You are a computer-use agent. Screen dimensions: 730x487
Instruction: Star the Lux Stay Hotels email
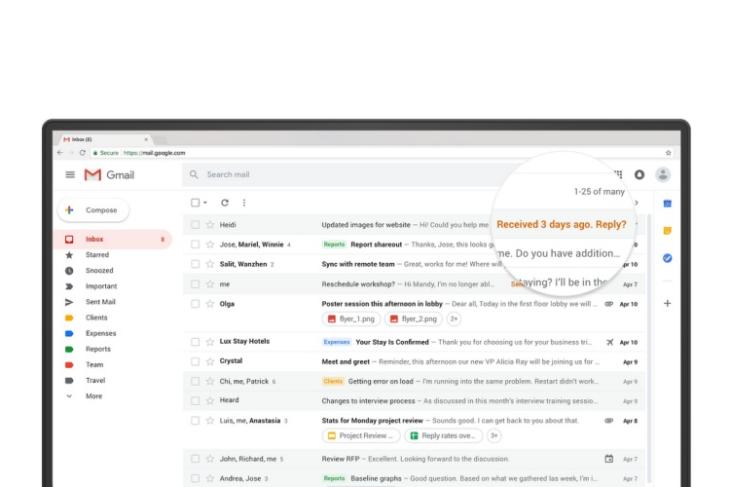coord(210,342)
